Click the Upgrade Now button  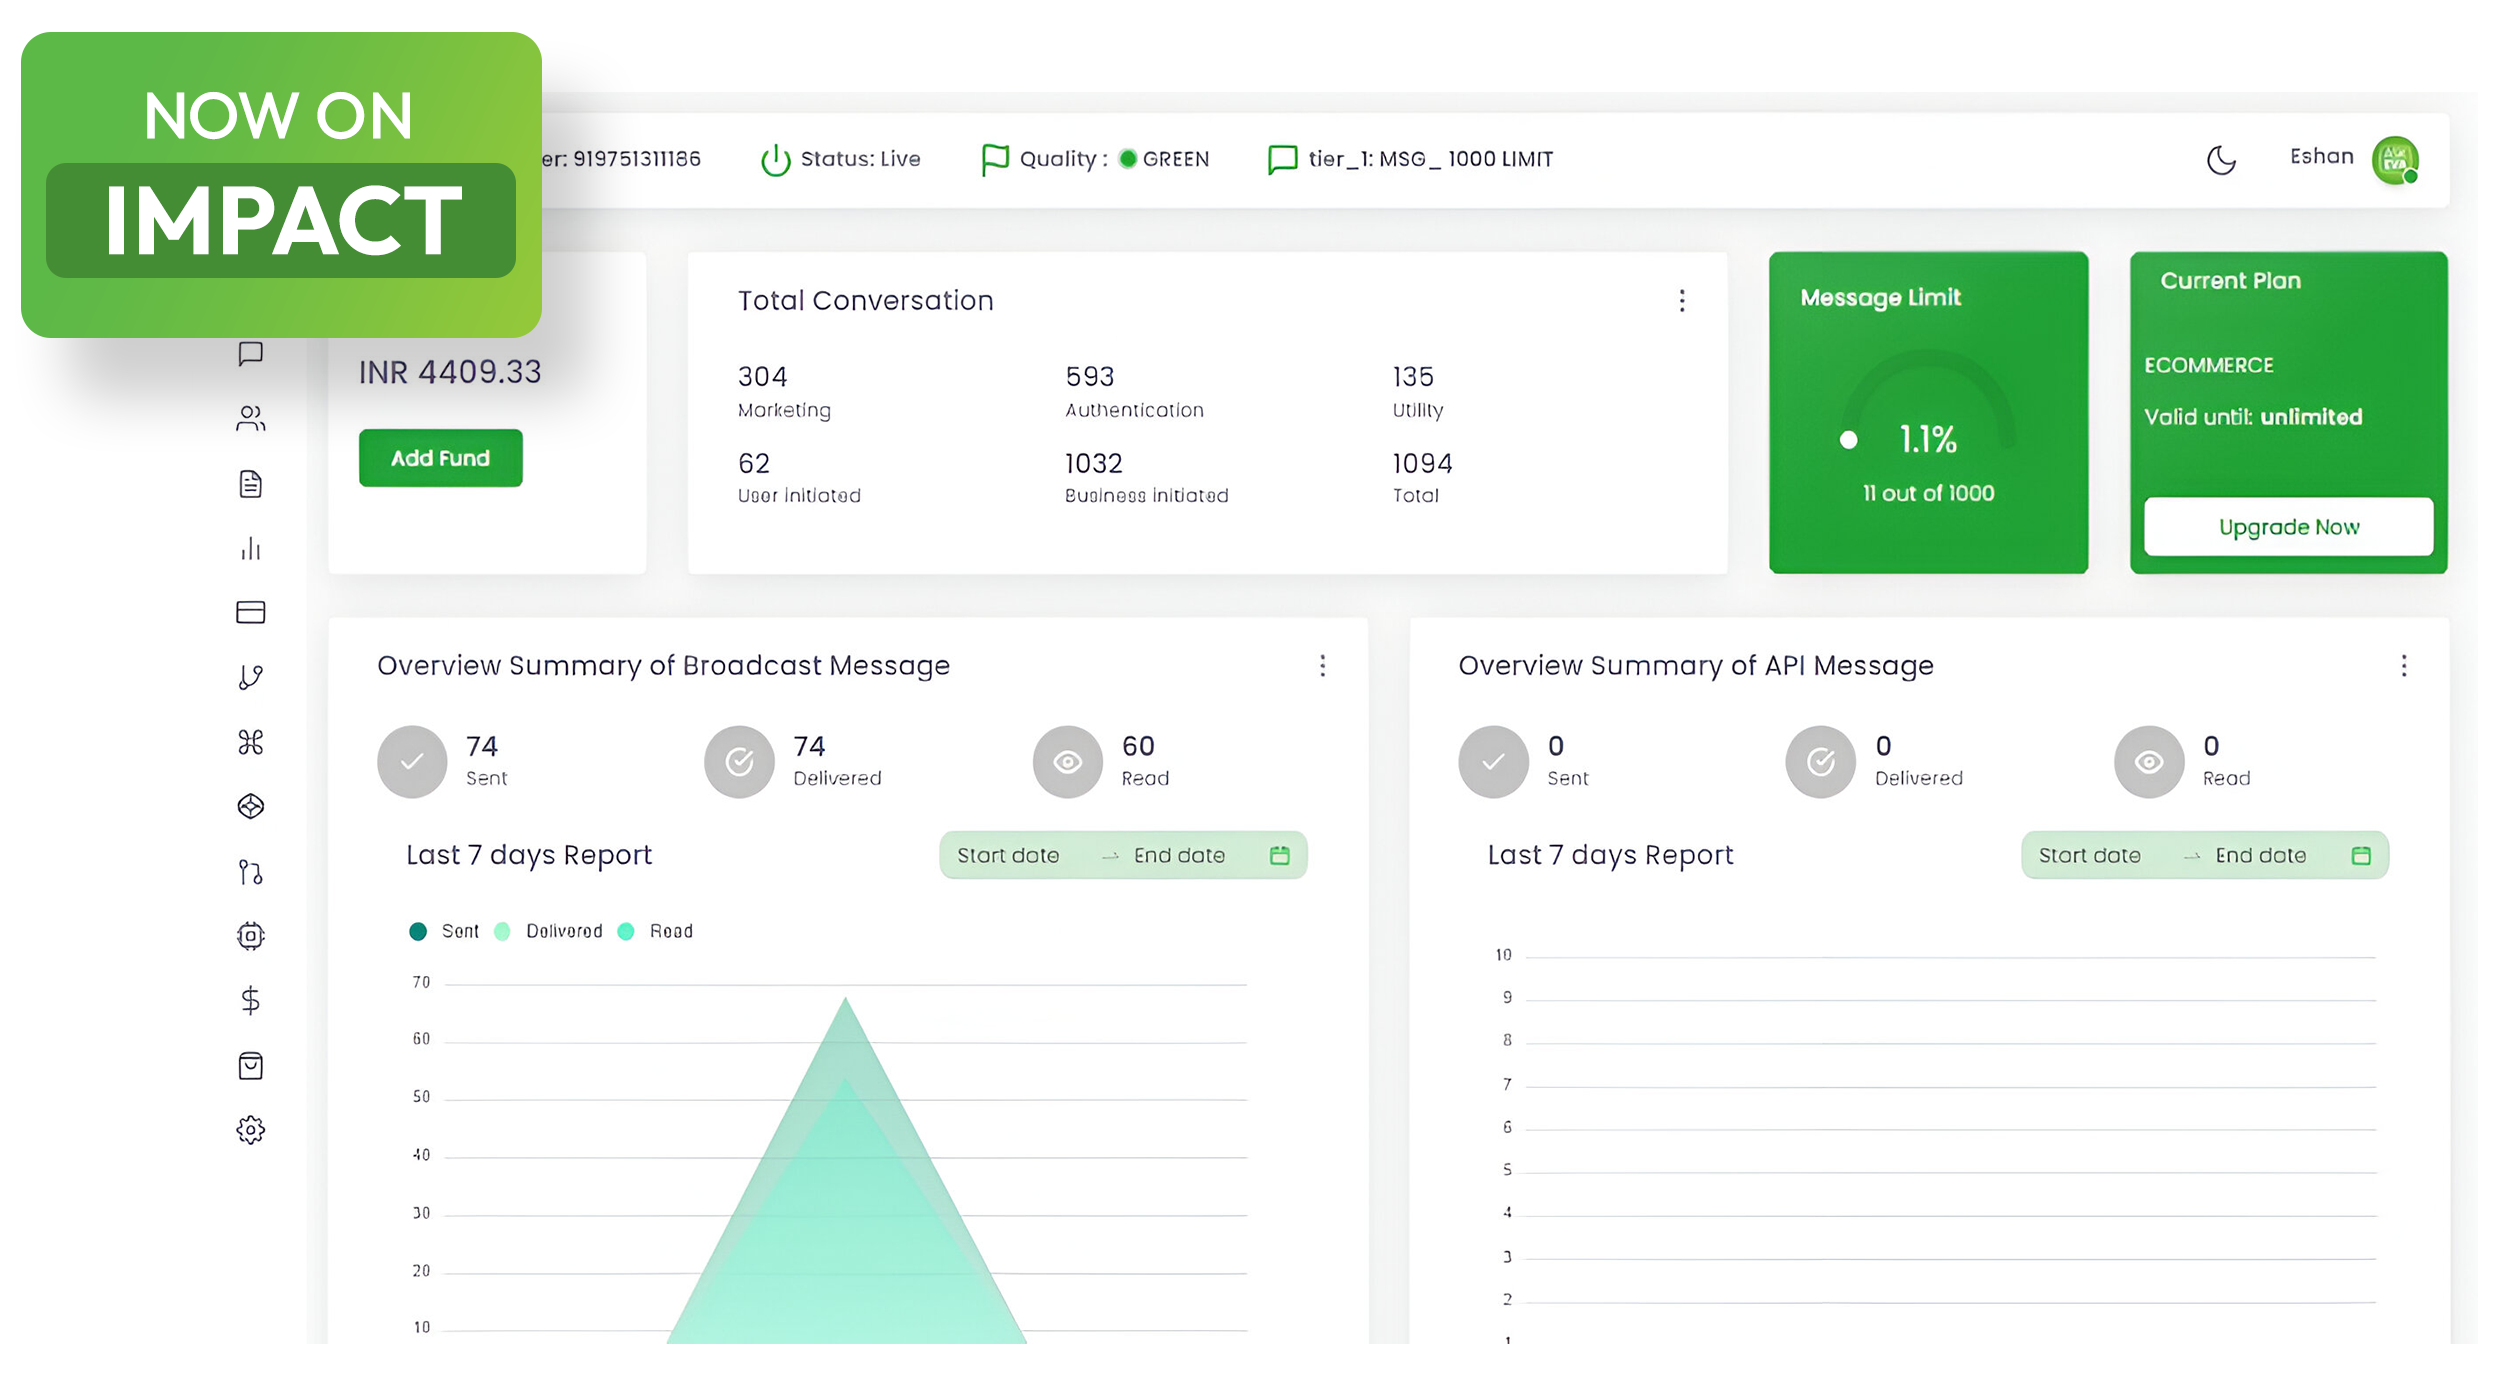(2288, 527)
